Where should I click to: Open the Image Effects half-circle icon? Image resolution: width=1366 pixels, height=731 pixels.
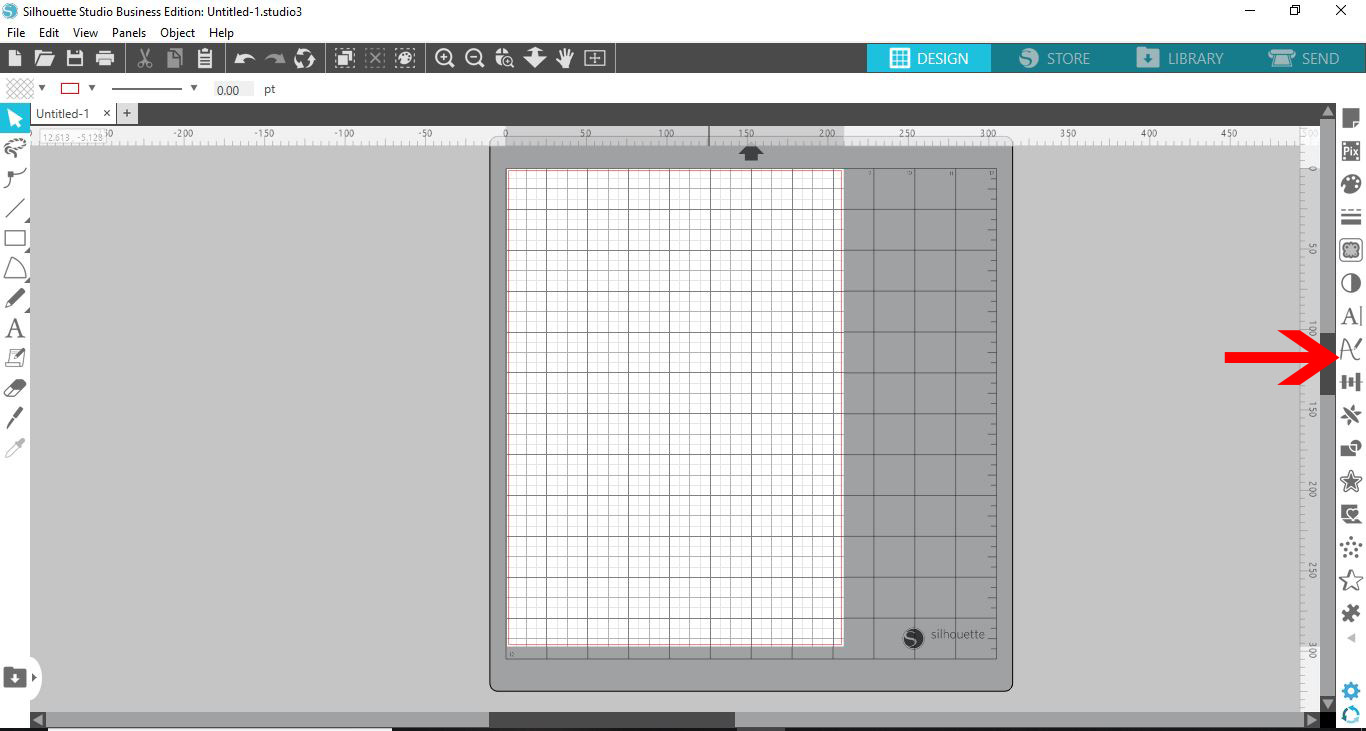coord(1351,283)
